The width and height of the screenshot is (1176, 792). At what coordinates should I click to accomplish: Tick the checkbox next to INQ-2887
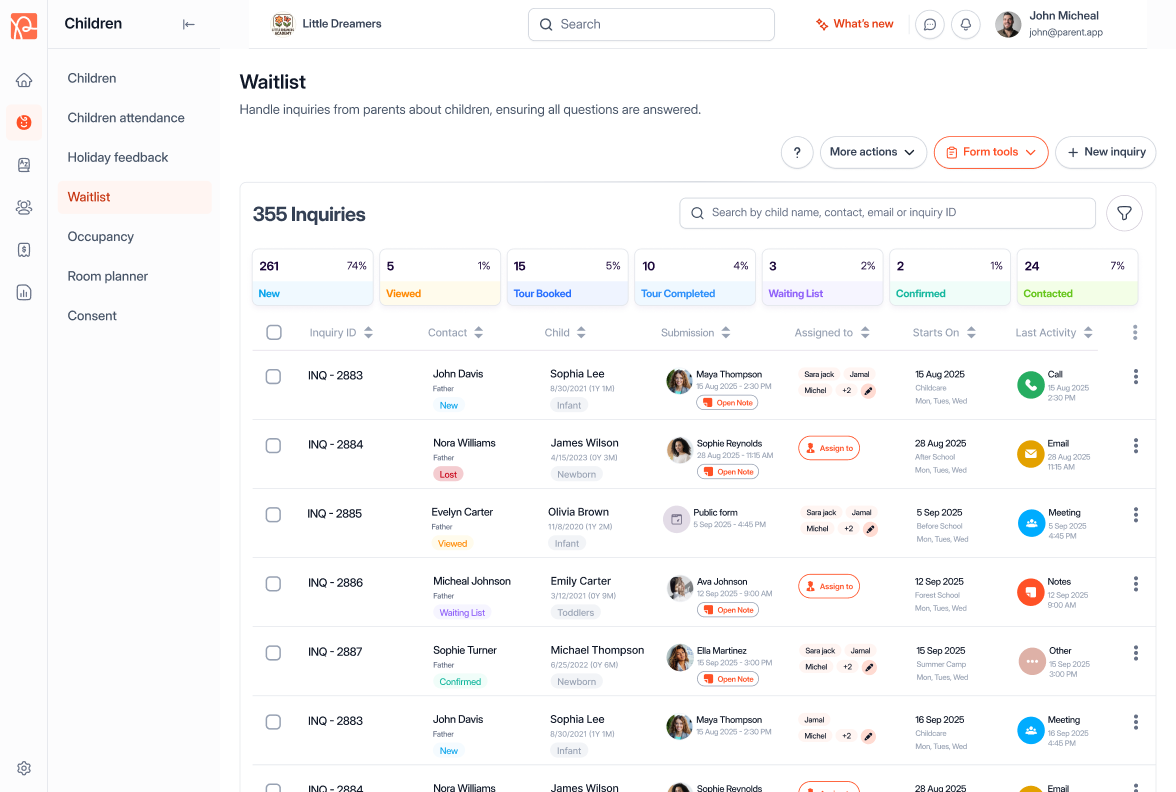(273, 653)
